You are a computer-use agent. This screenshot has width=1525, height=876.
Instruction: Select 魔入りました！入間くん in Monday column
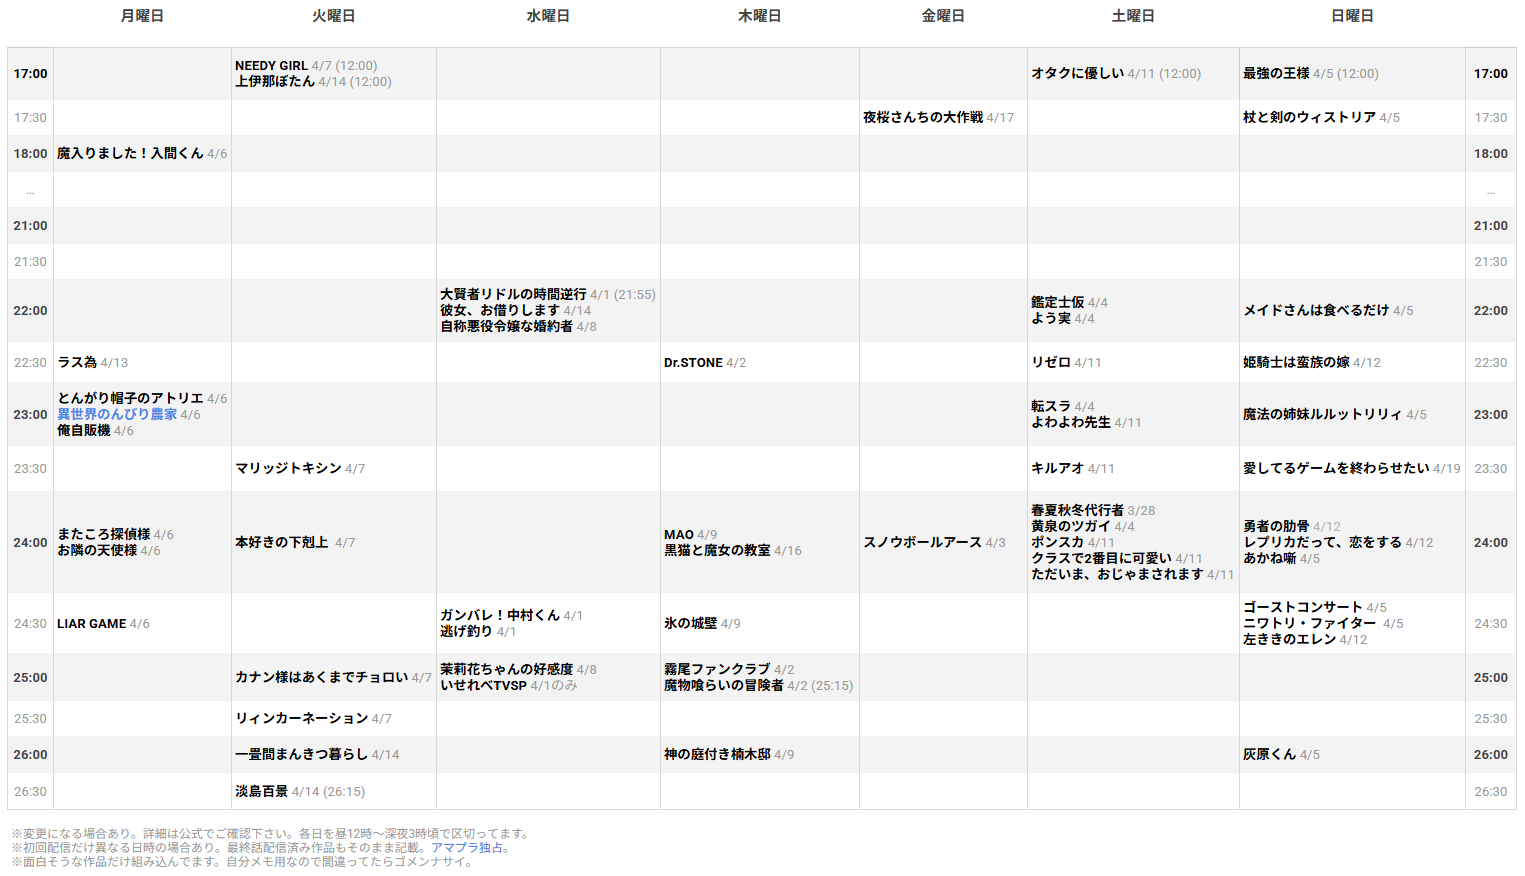[130, 153]
